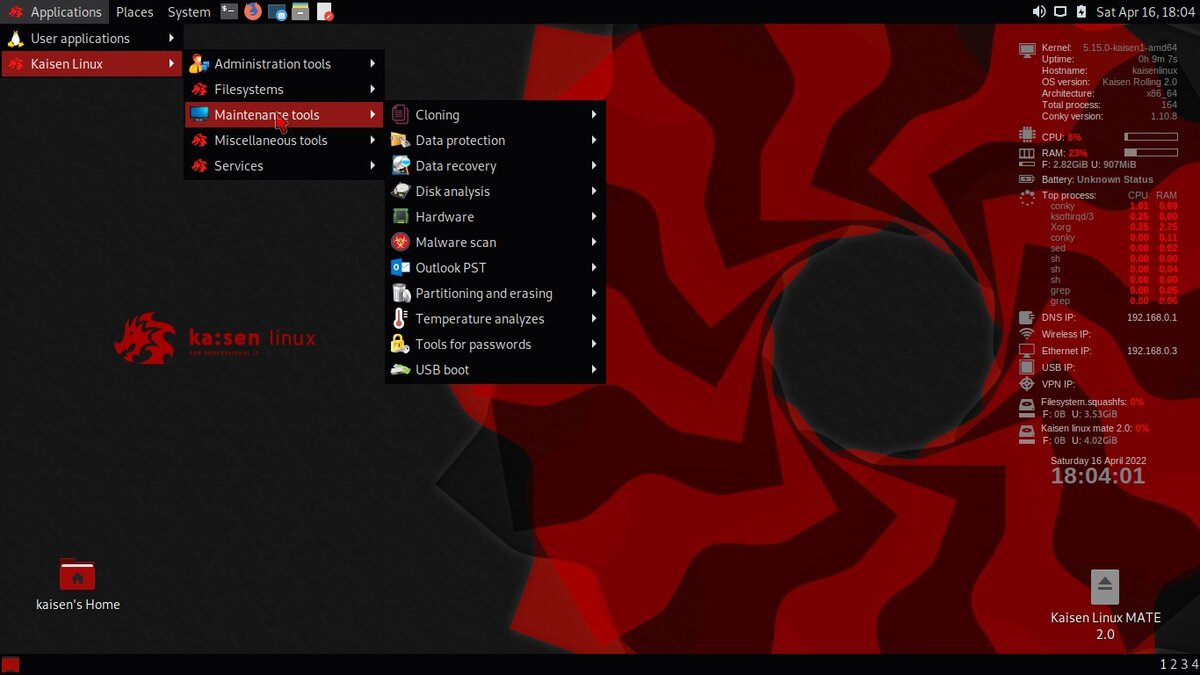Switch to workspace 4
This screenshot has height=675, width=1200.
click(x=1194, y=664)
